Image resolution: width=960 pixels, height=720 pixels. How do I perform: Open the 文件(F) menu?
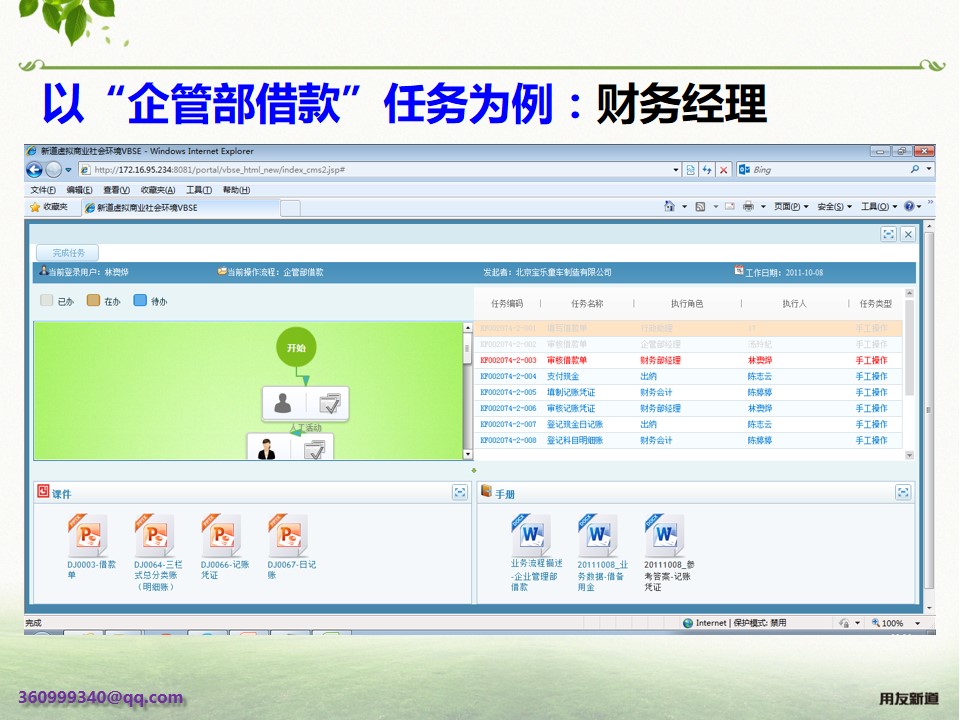pyautogui.click(x=43, y=190)
